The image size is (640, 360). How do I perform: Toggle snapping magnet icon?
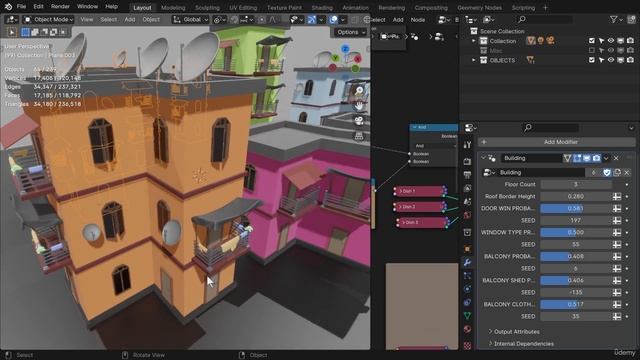[x=234, y=19]
